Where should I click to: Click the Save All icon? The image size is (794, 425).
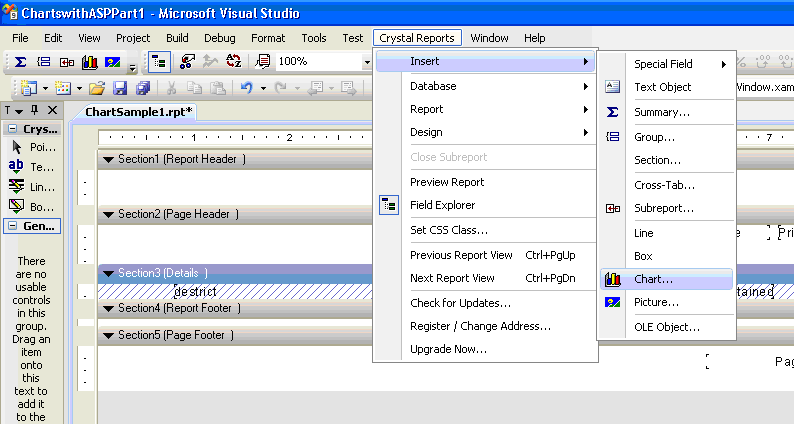point(143,88)
